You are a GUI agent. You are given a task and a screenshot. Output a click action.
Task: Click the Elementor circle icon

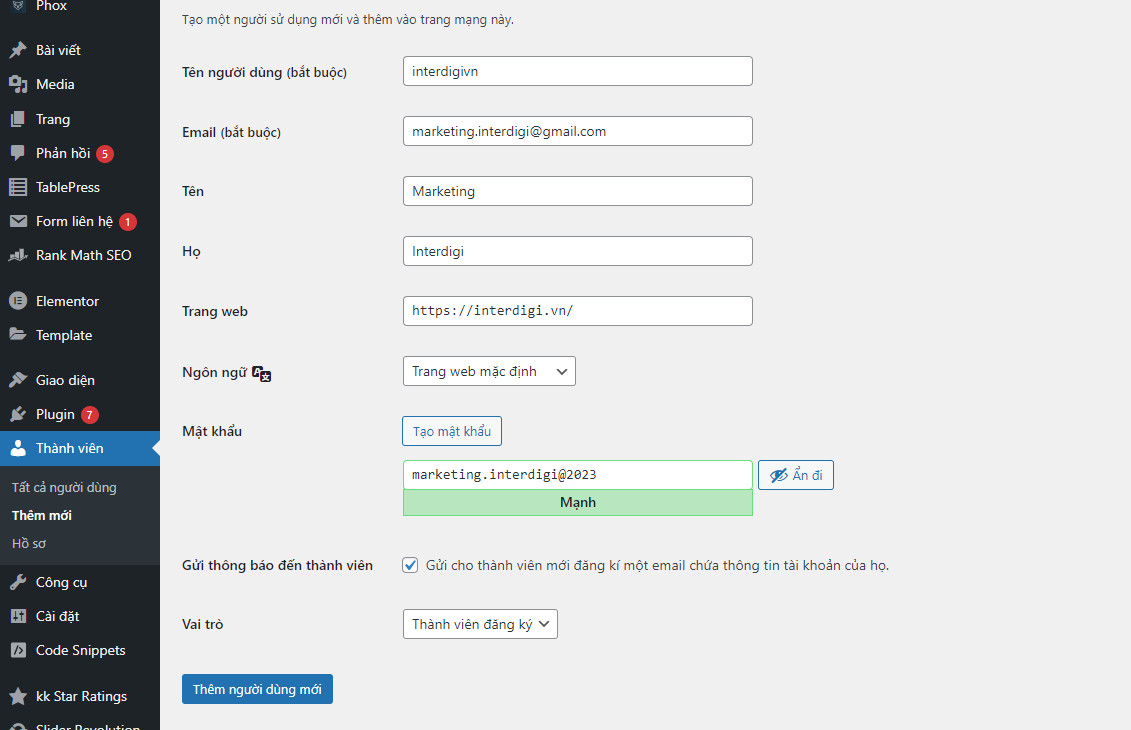tap(18, 301)
